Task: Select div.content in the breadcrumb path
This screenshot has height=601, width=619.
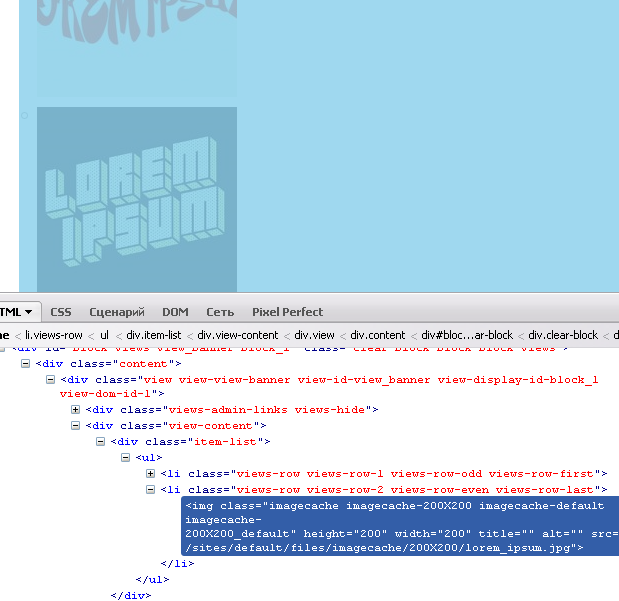Action: pos(378,335)
